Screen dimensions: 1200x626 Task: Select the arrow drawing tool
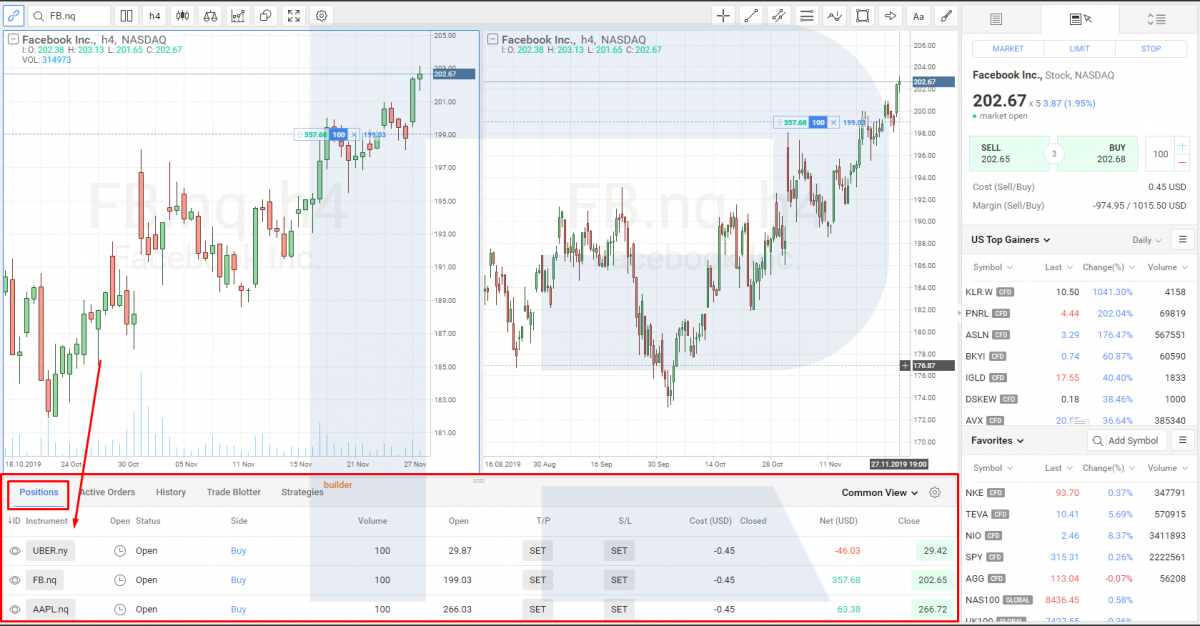coord(891,16)
